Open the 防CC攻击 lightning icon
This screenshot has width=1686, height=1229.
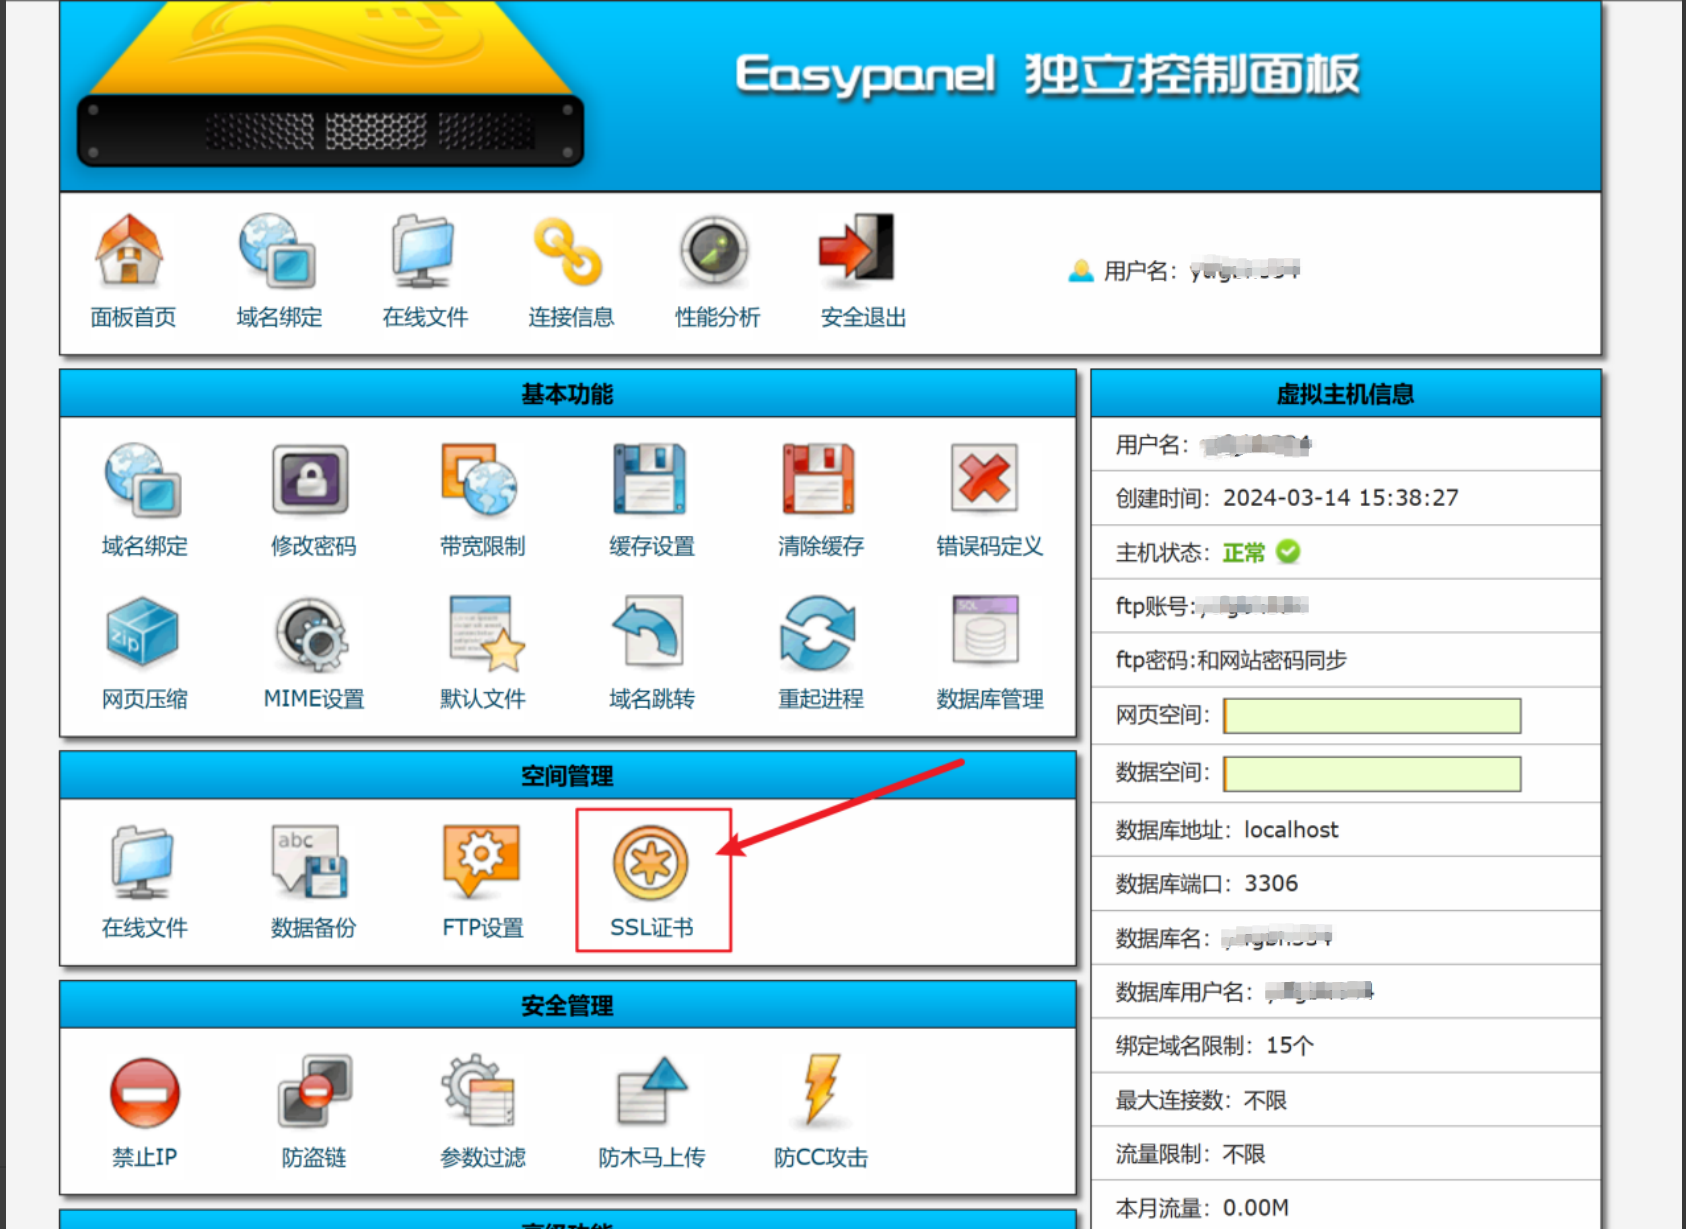822,1088
